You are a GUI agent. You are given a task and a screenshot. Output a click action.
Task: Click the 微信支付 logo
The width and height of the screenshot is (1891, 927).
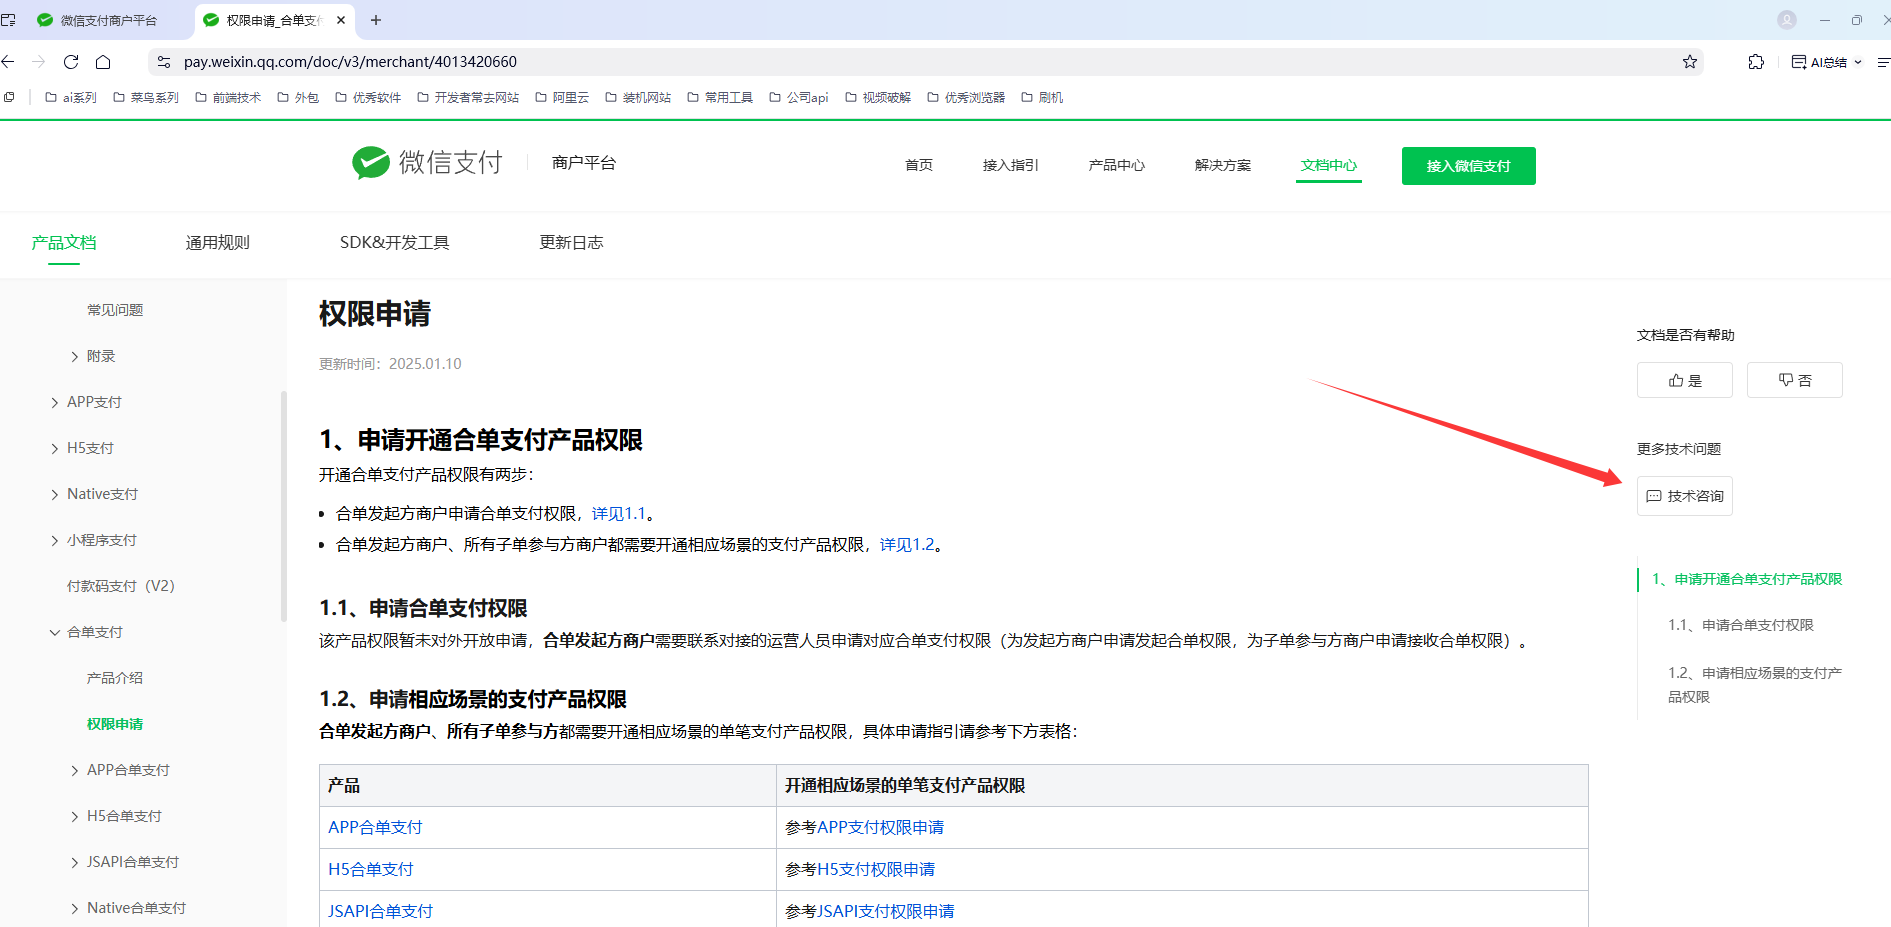point(427,162)
